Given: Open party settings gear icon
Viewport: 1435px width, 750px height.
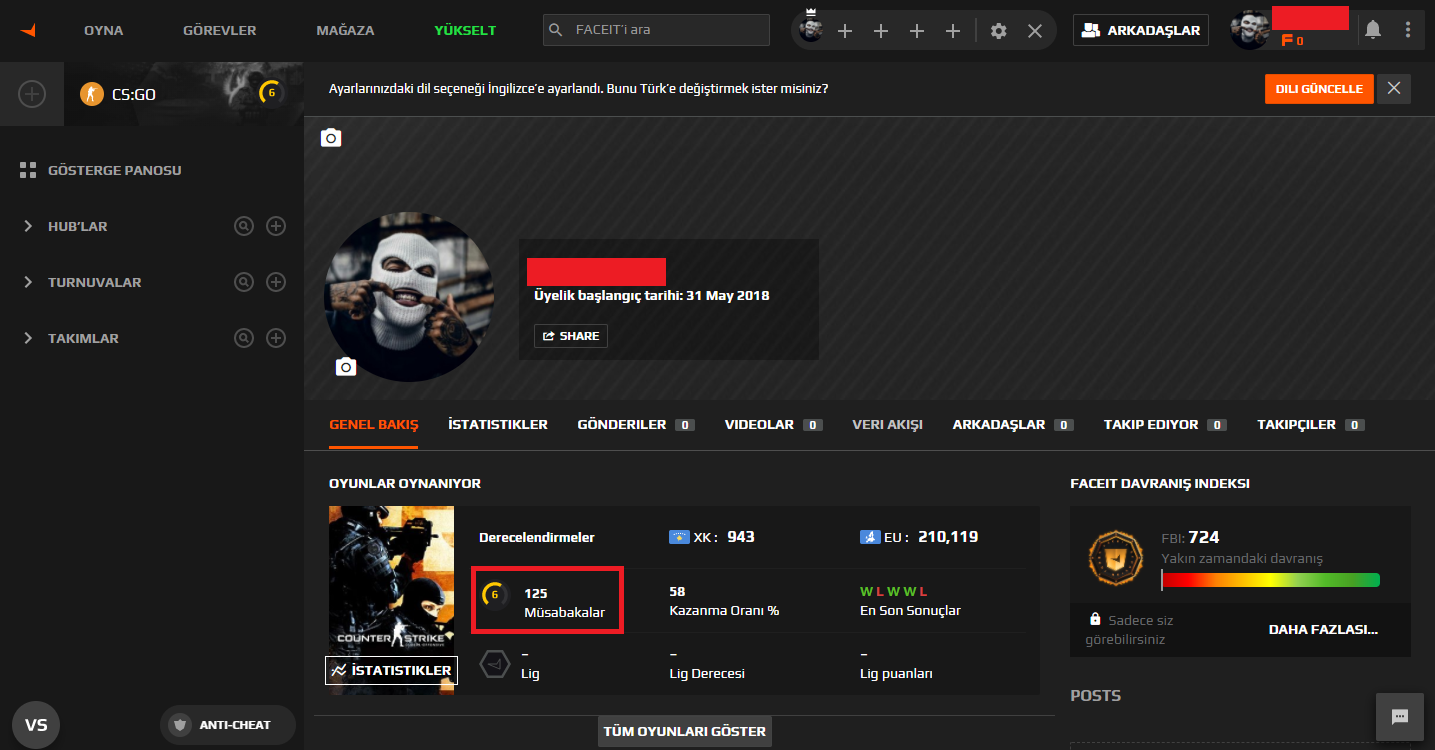Looking at the screenshot, I should click(x=998, y=31).
